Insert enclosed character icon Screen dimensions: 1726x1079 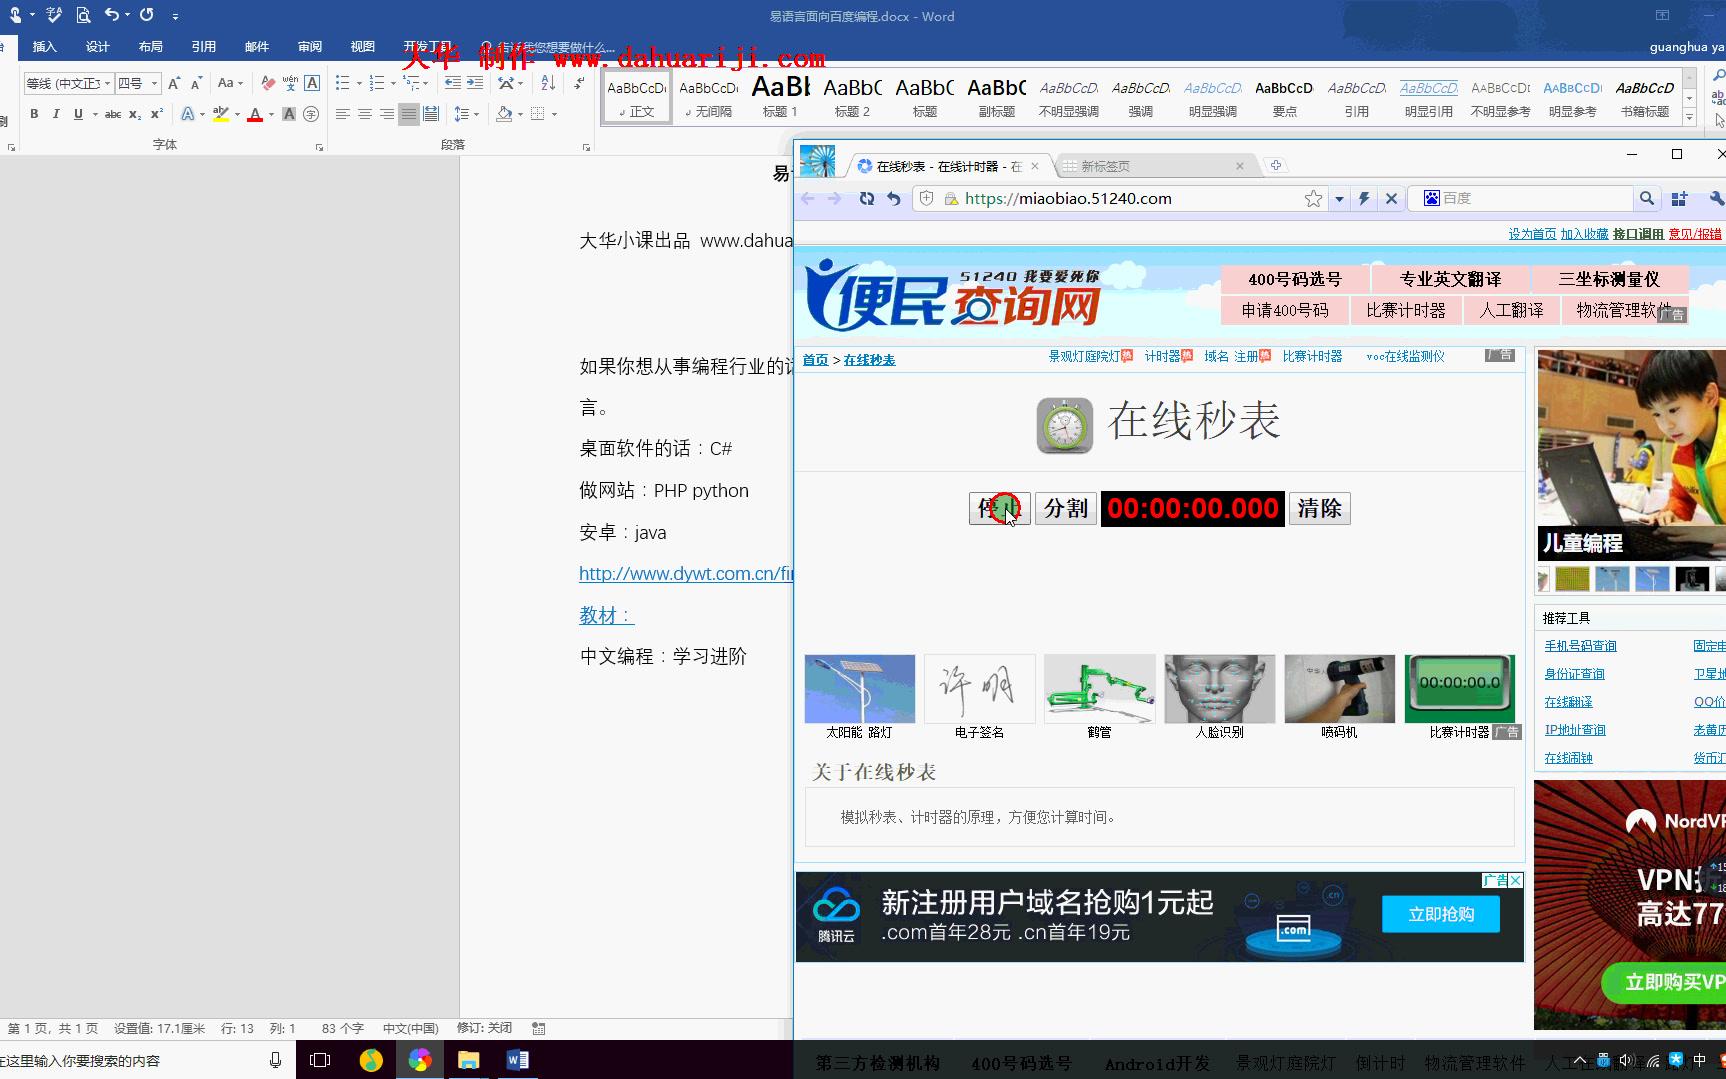coord(311,114)
